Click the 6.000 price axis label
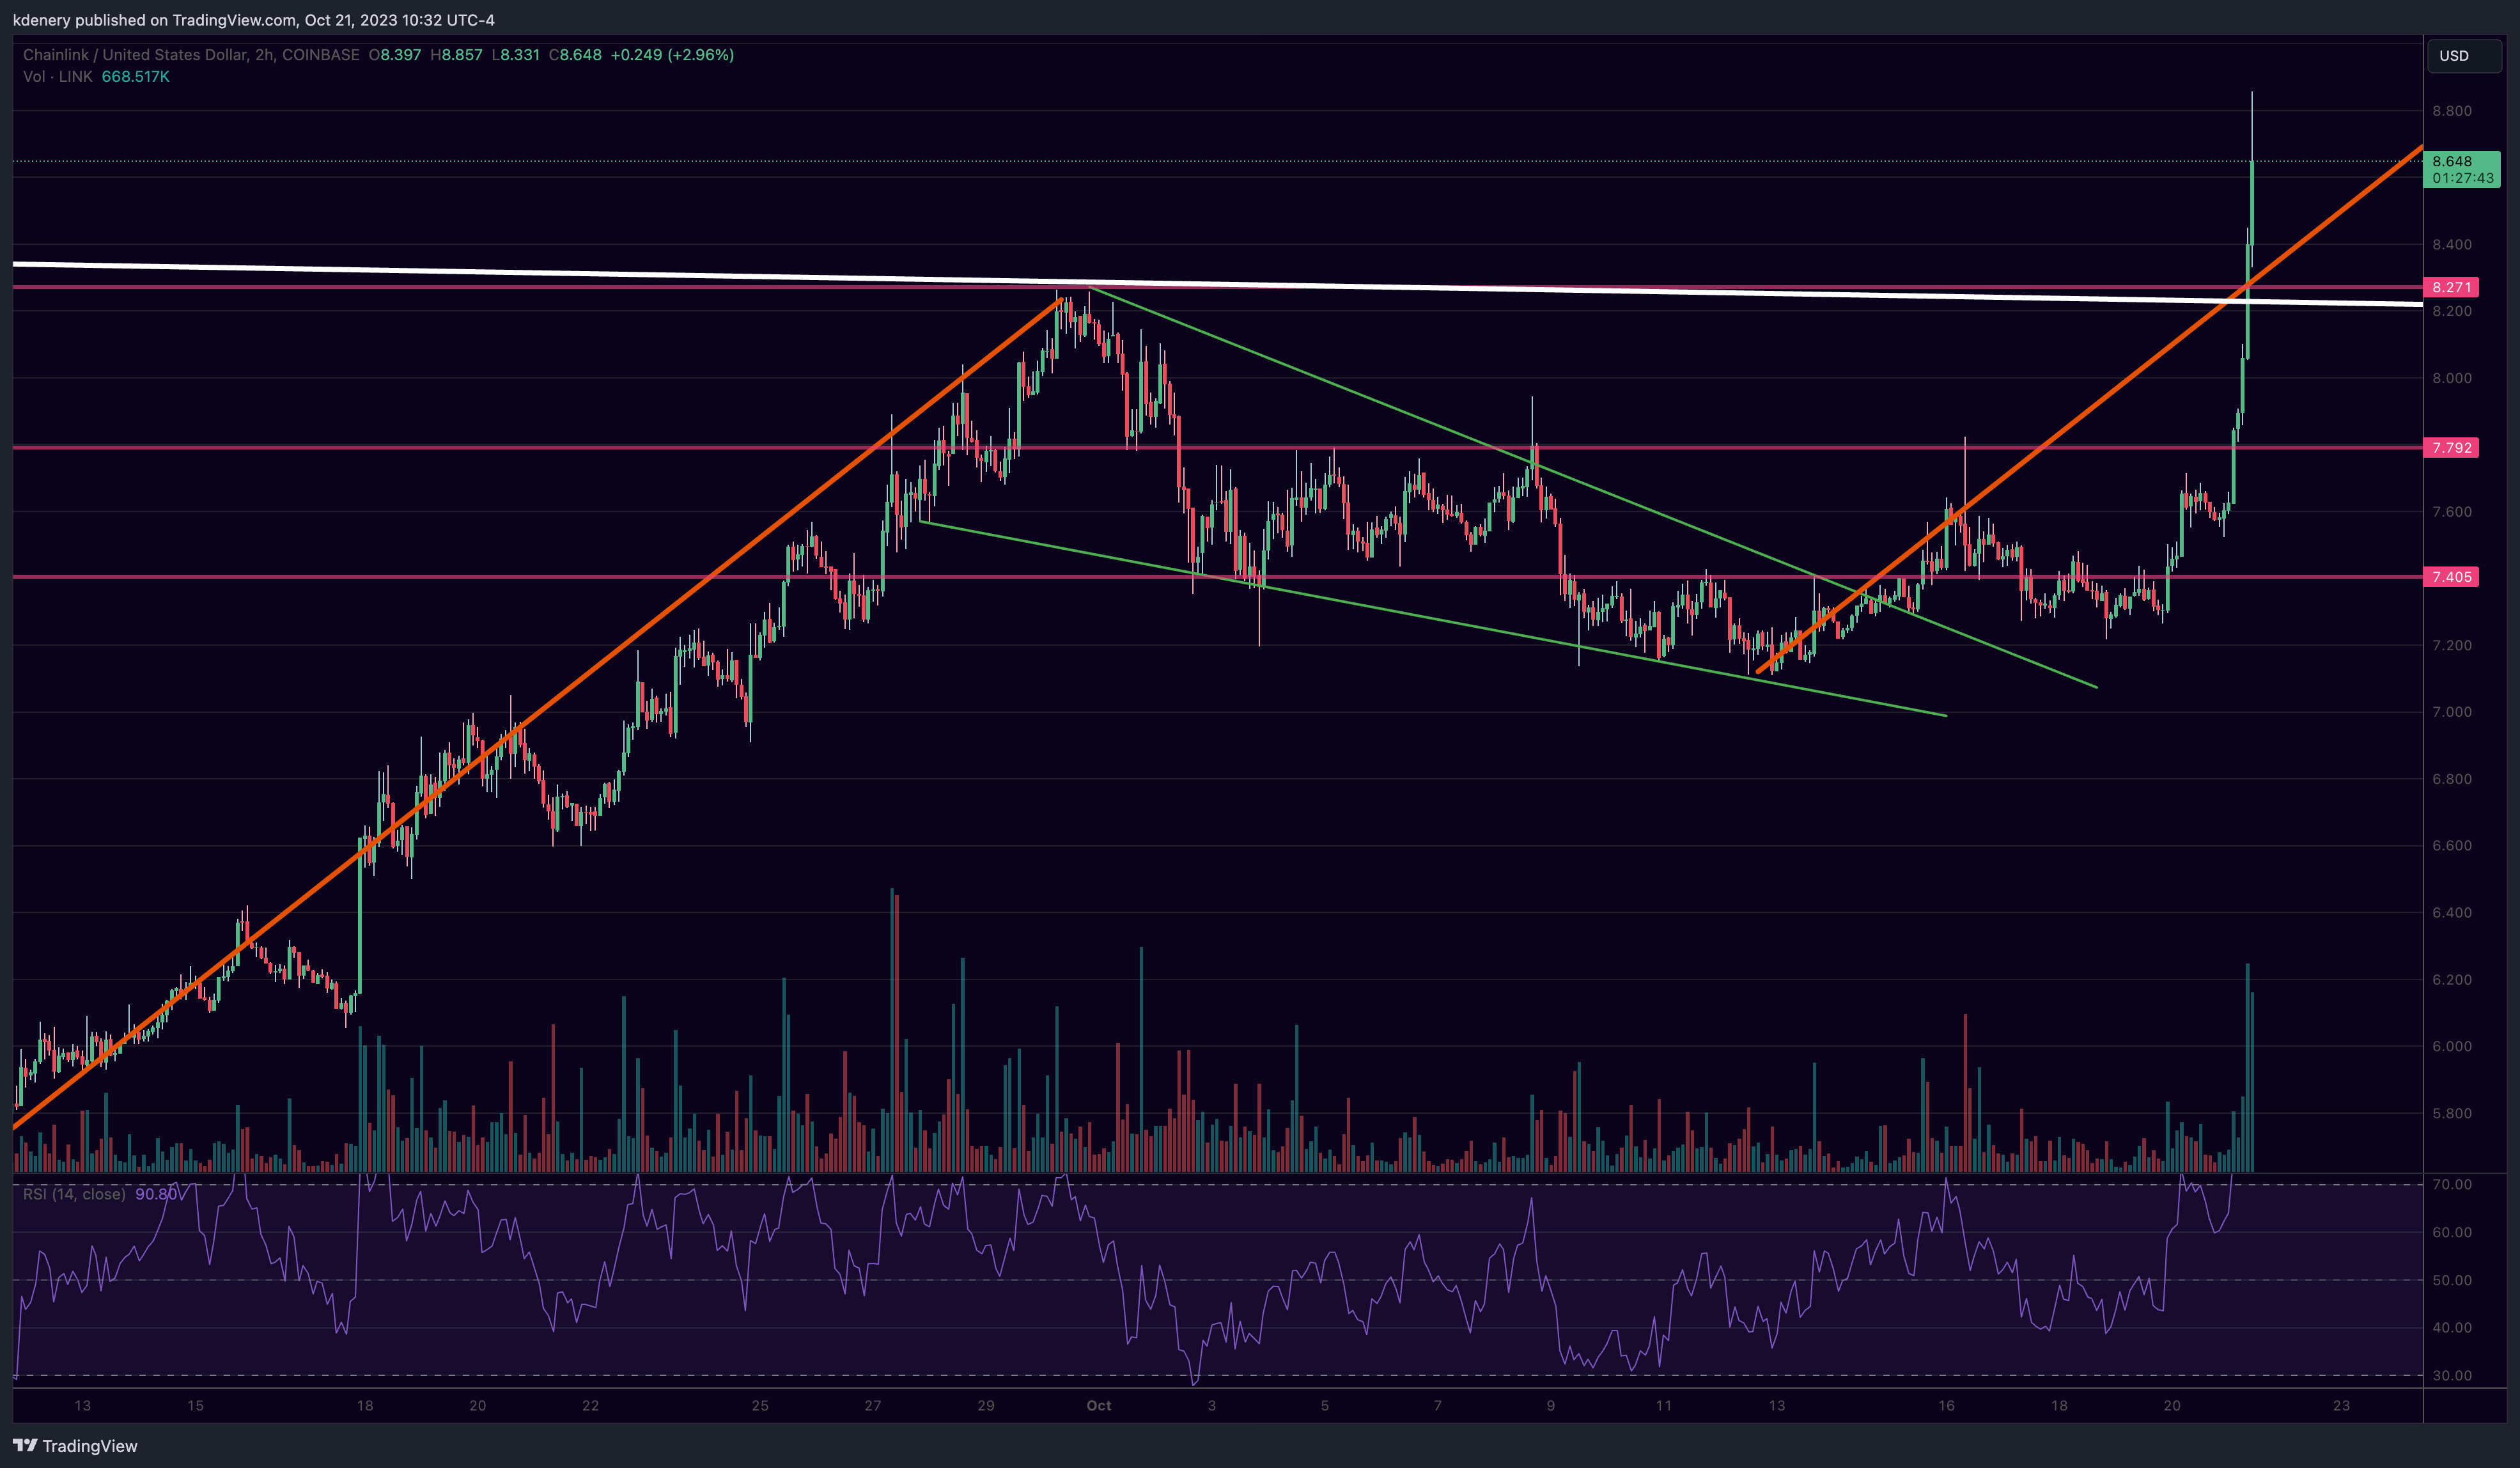This screenshot has width=2520, height=1468. pos(2452,1046)
